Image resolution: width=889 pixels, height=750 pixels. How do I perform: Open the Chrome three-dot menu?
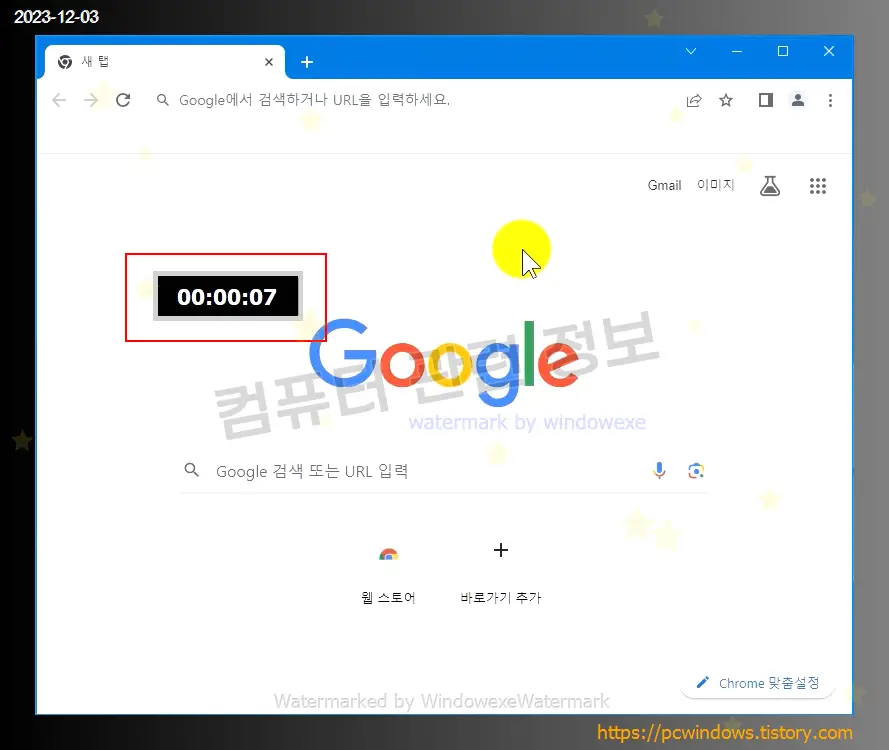tap(830, 100)
